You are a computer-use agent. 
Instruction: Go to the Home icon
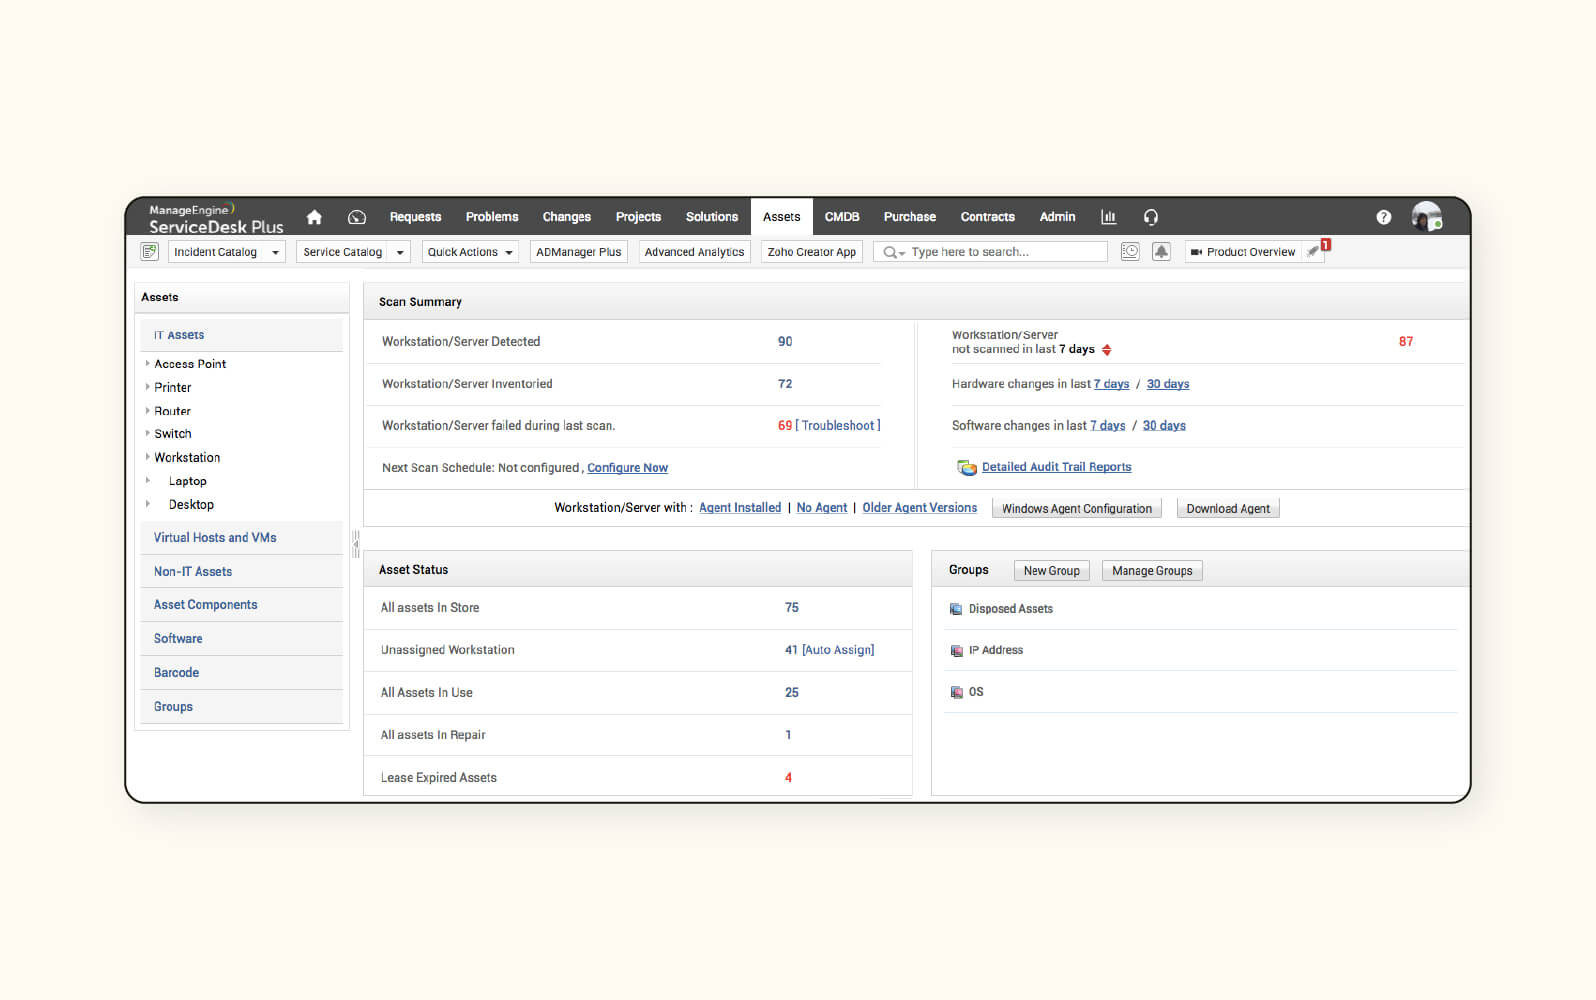pyautogui.click(x=314, y=217)
